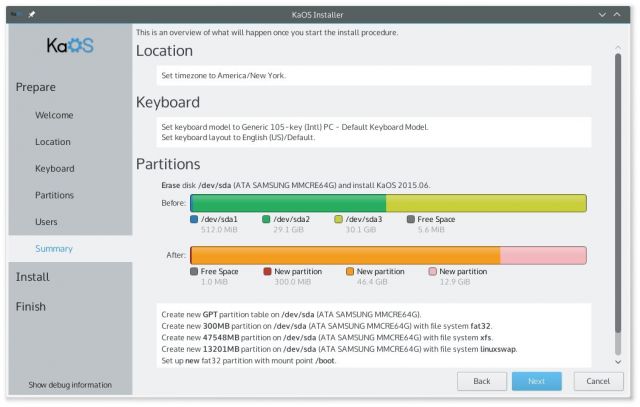640x407 pixels.
Task: Click the orange 46.4 GiB new partition swatch
Action: coord(350,271)
